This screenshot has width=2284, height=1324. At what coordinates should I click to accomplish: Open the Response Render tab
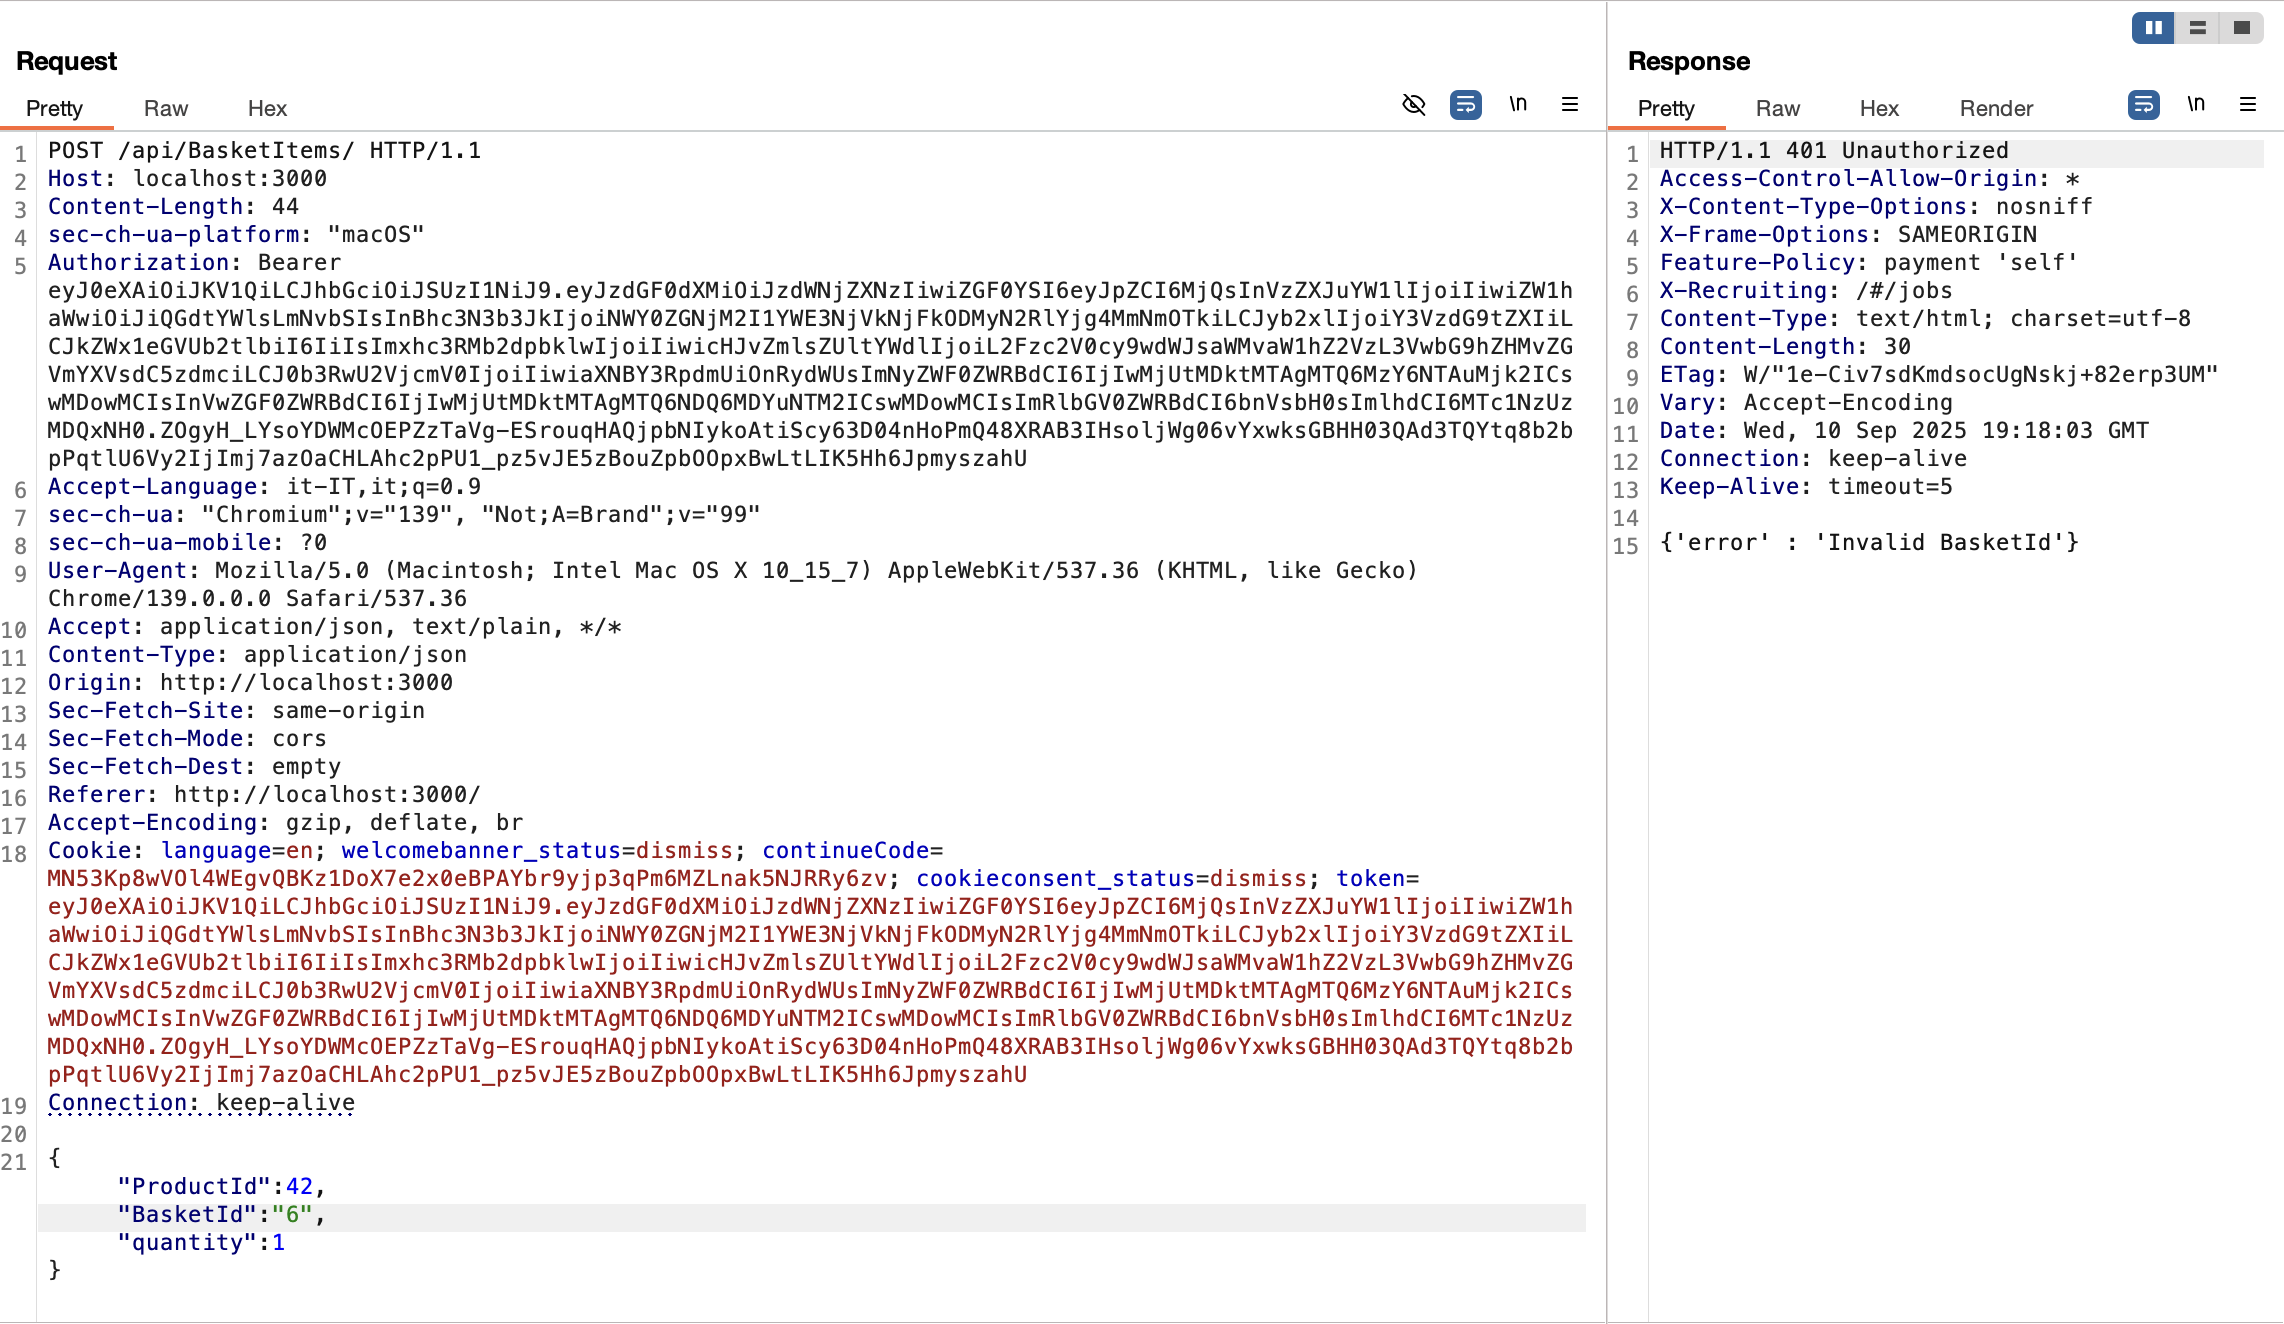coord(1996,108)
